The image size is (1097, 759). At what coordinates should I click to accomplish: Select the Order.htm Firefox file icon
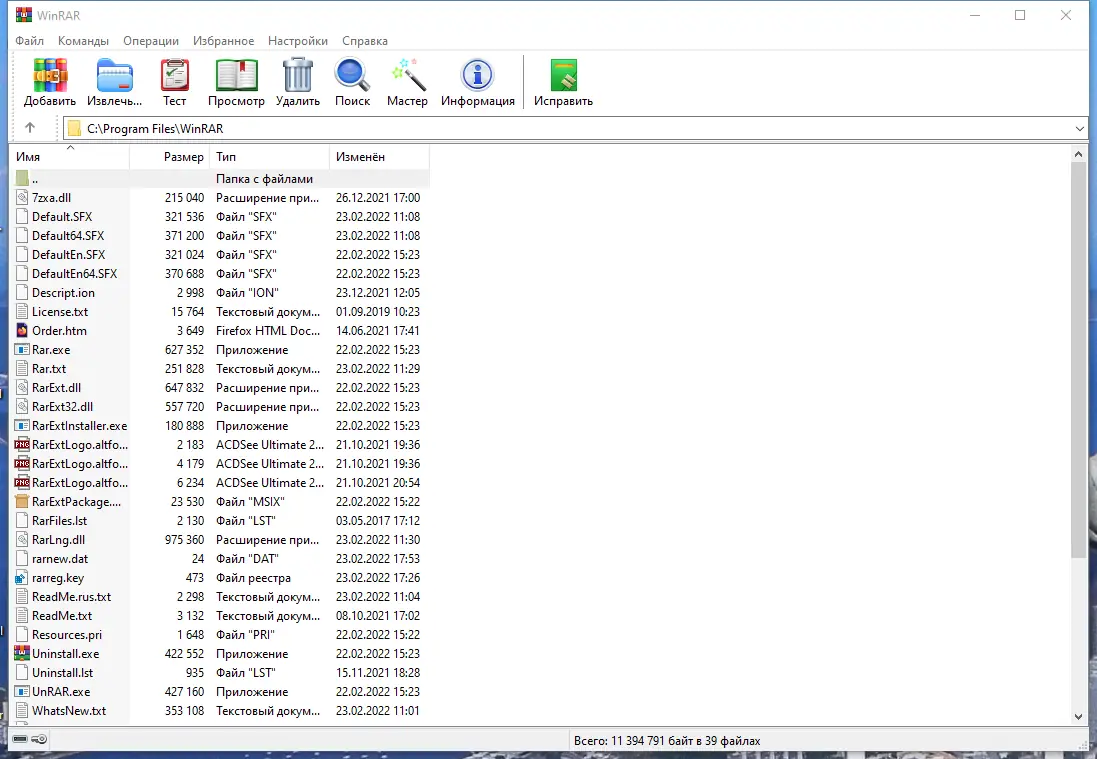tap(22, 330)
